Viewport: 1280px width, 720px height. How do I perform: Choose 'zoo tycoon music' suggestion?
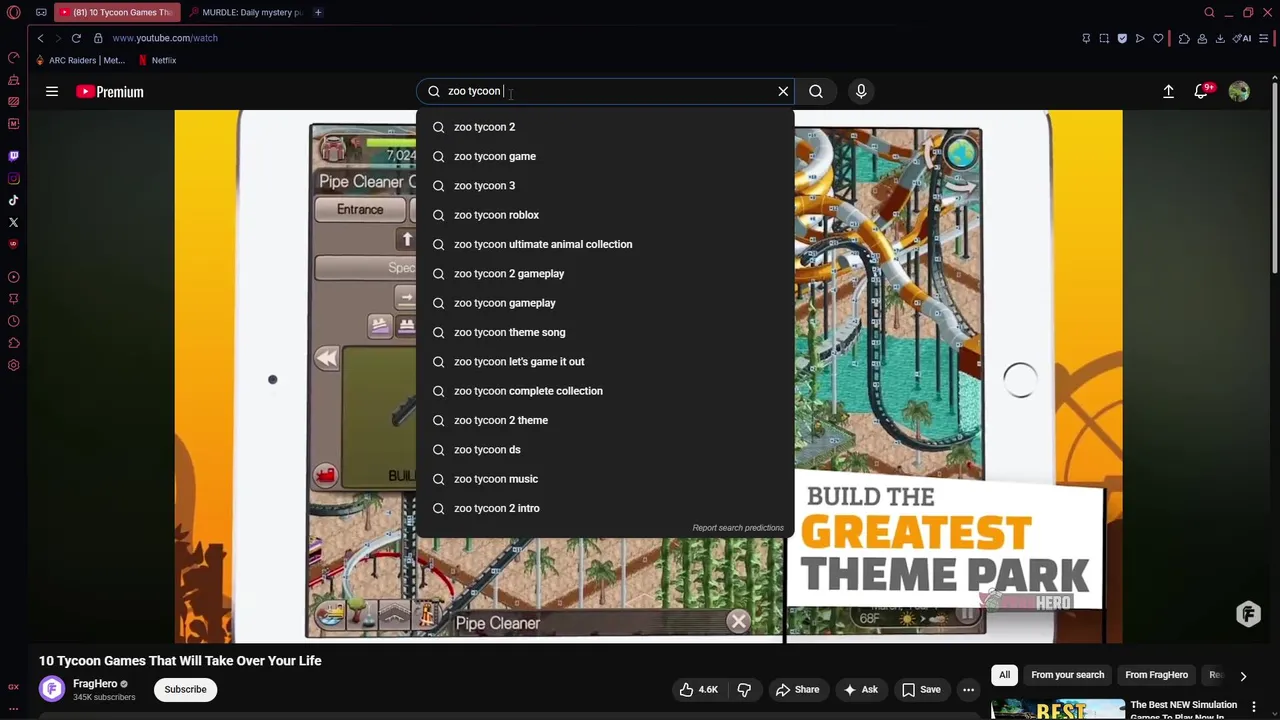(605, 479)
